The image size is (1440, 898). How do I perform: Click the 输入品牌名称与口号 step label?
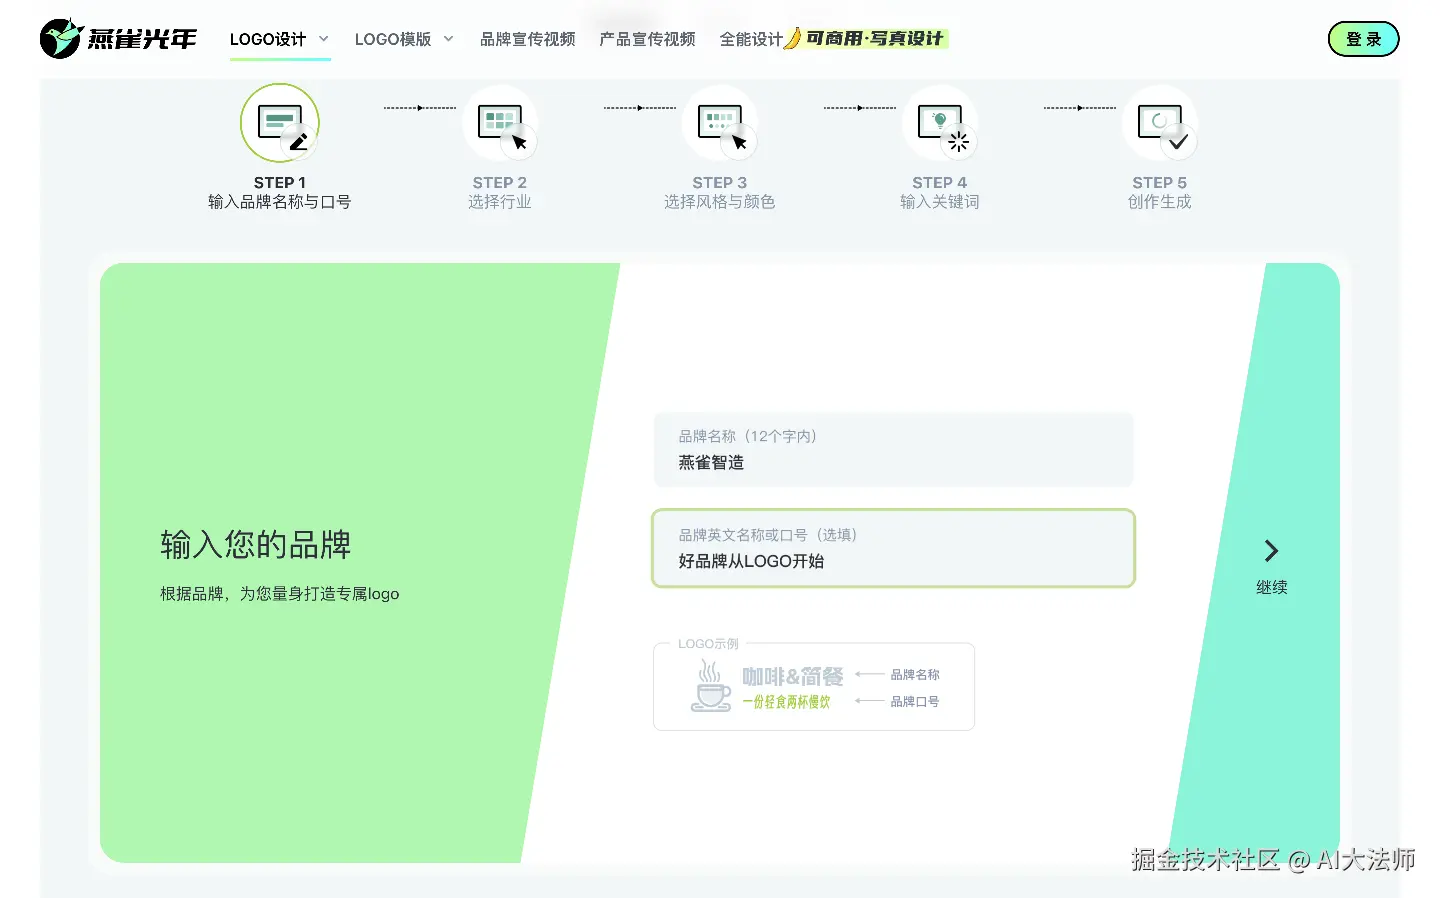pos(280,202)
